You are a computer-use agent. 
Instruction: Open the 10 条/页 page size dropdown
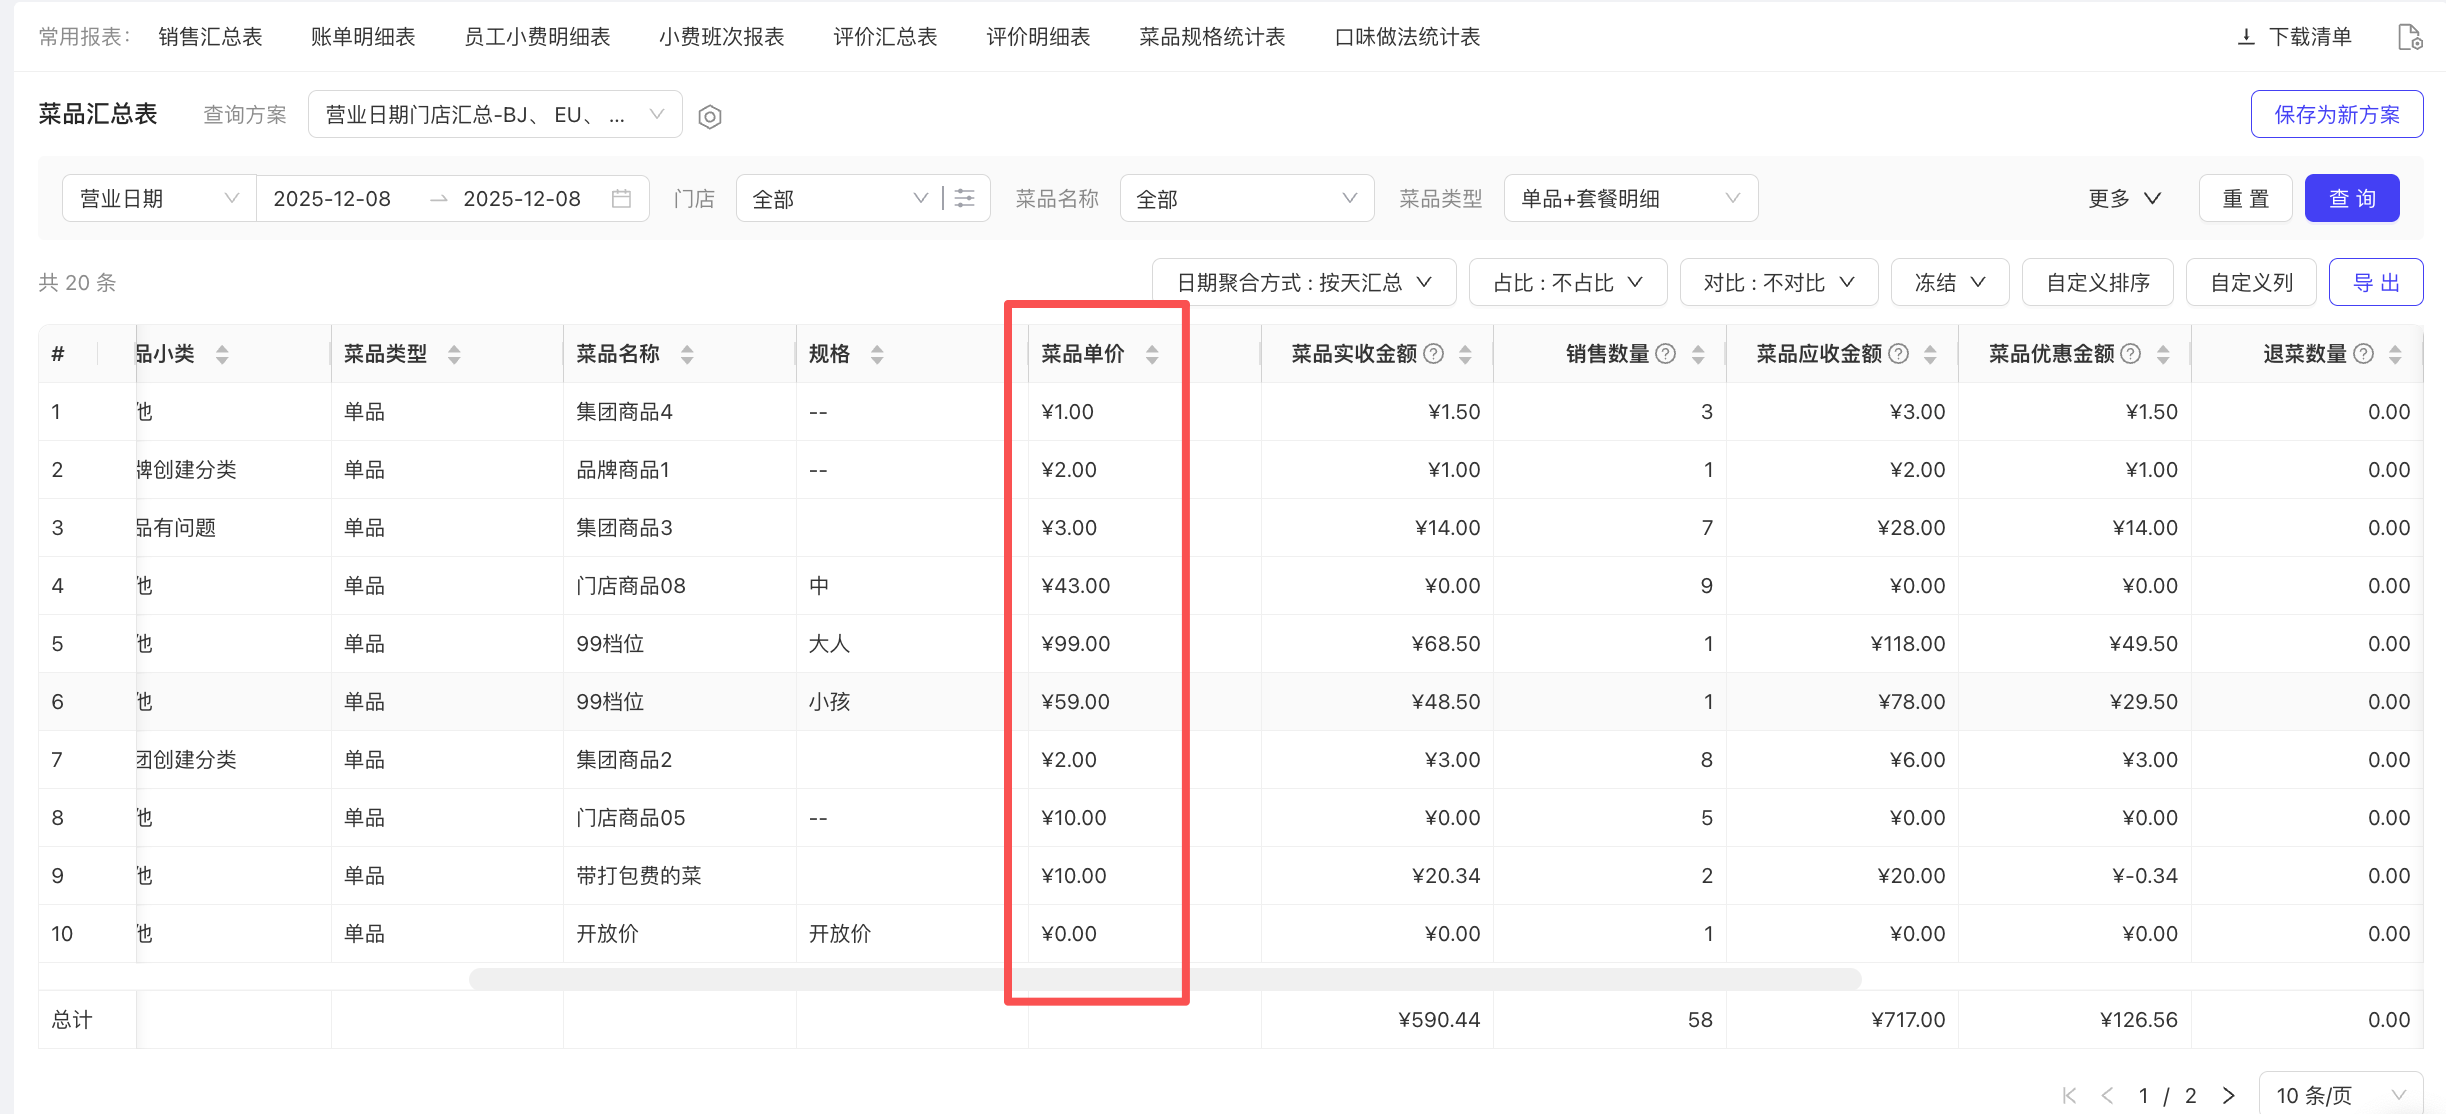(2339, 1095)
